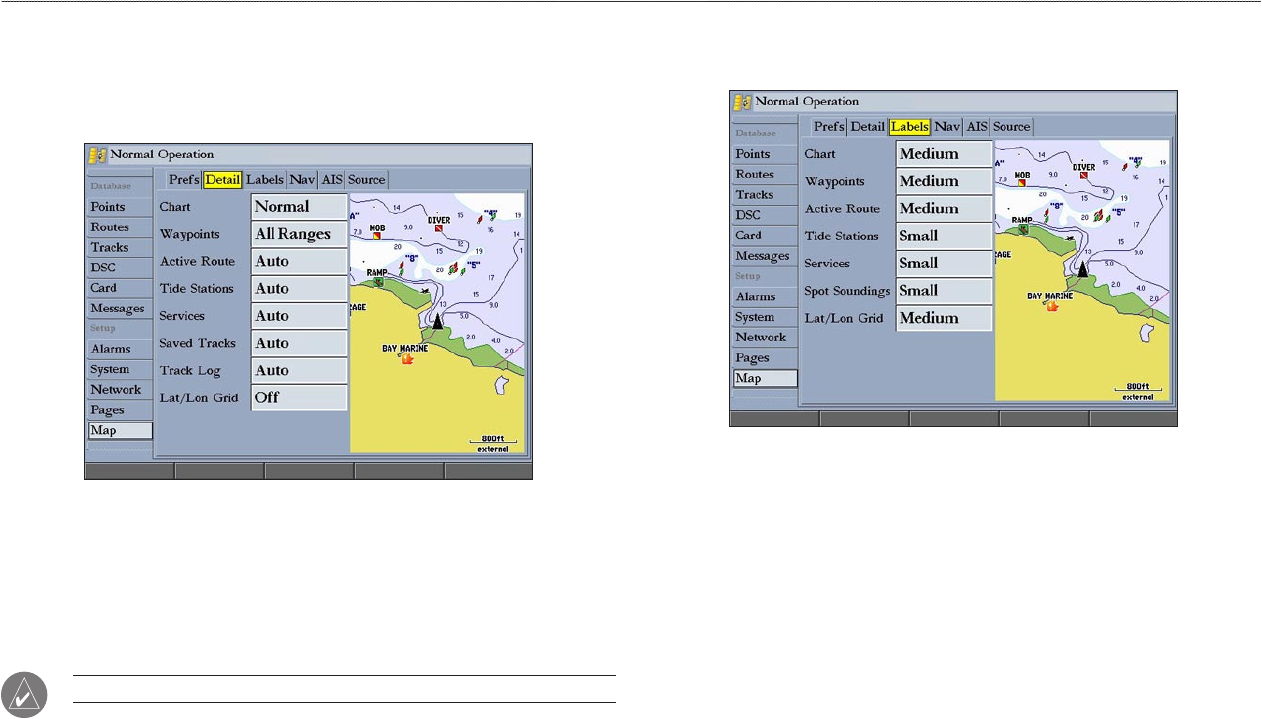This screenshot has width=1262, height=719.
Task: Open DSC in the Labels screen sidebar
Action: [x=765, y=215]
